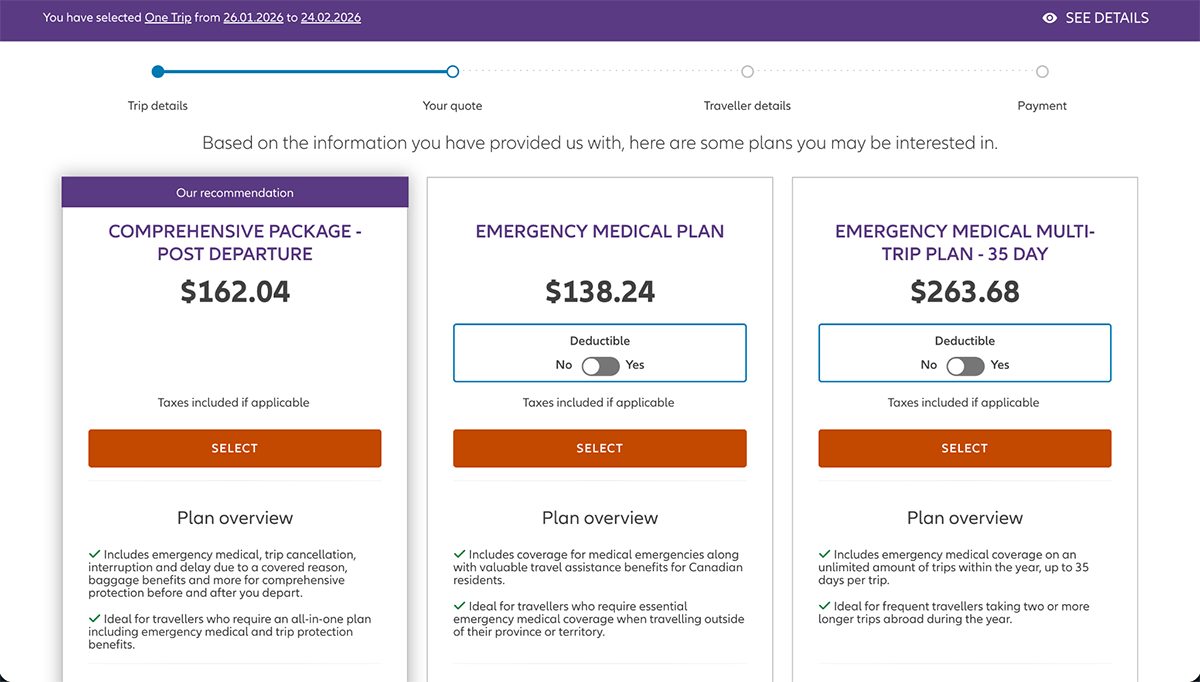Click the checkmark in Multi-Trip plan overview
This screenshot has width=1200, height=682.
[826, 552]
